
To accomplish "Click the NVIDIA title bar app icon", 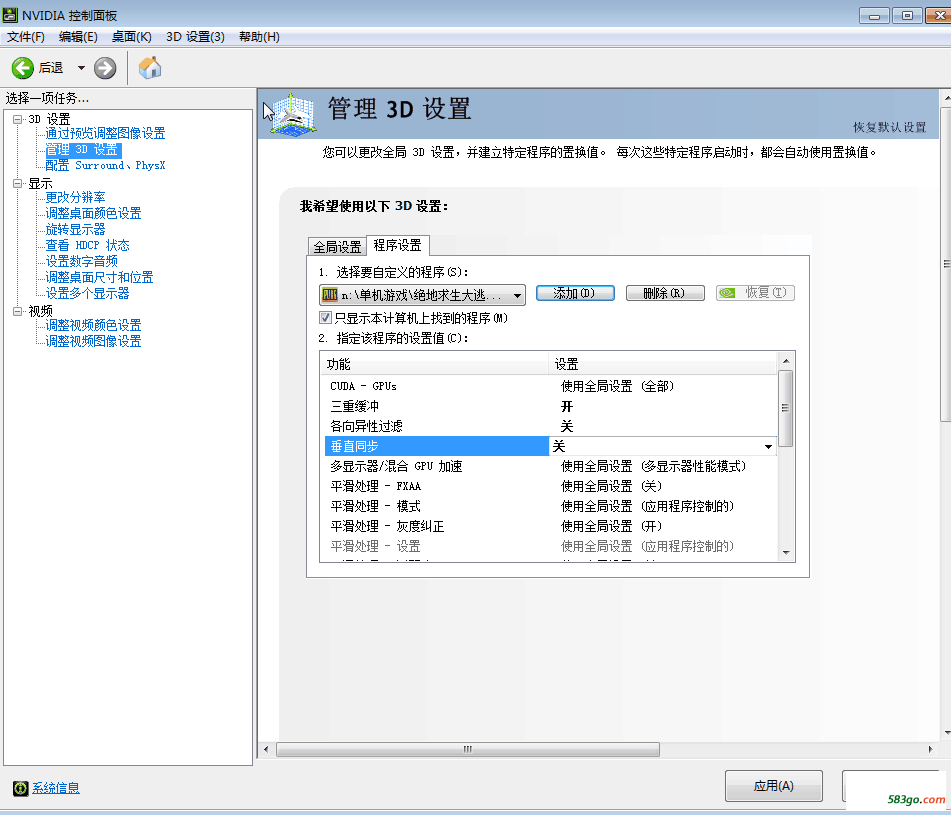I will (10, 15).
